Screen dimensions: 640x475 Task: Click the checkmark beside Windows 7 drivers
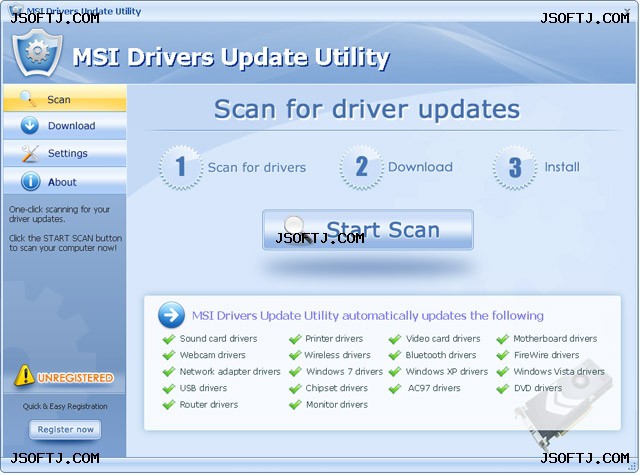295,372
